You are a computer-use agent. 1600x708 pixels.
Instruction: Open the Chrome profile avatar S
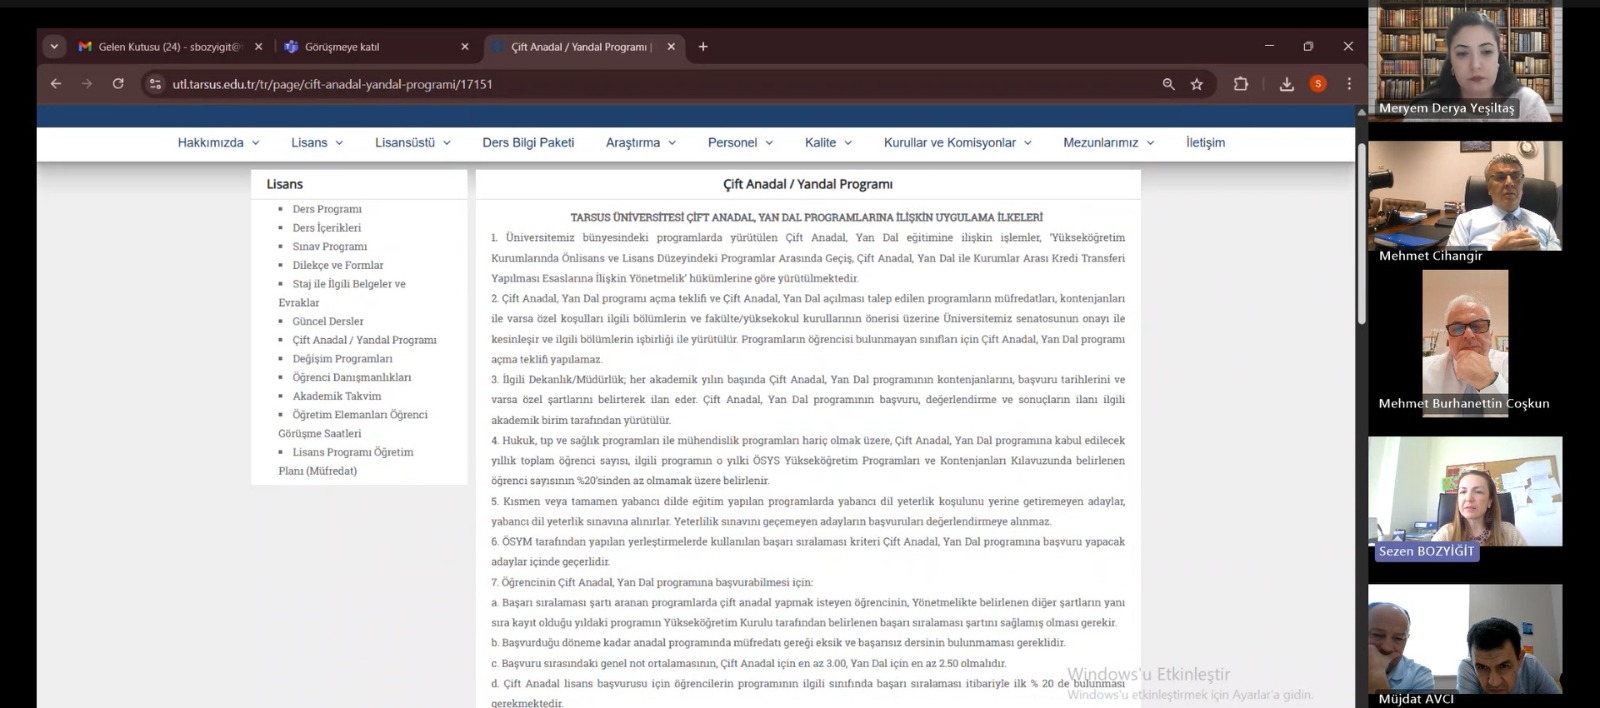click(x=1318, y=84)
